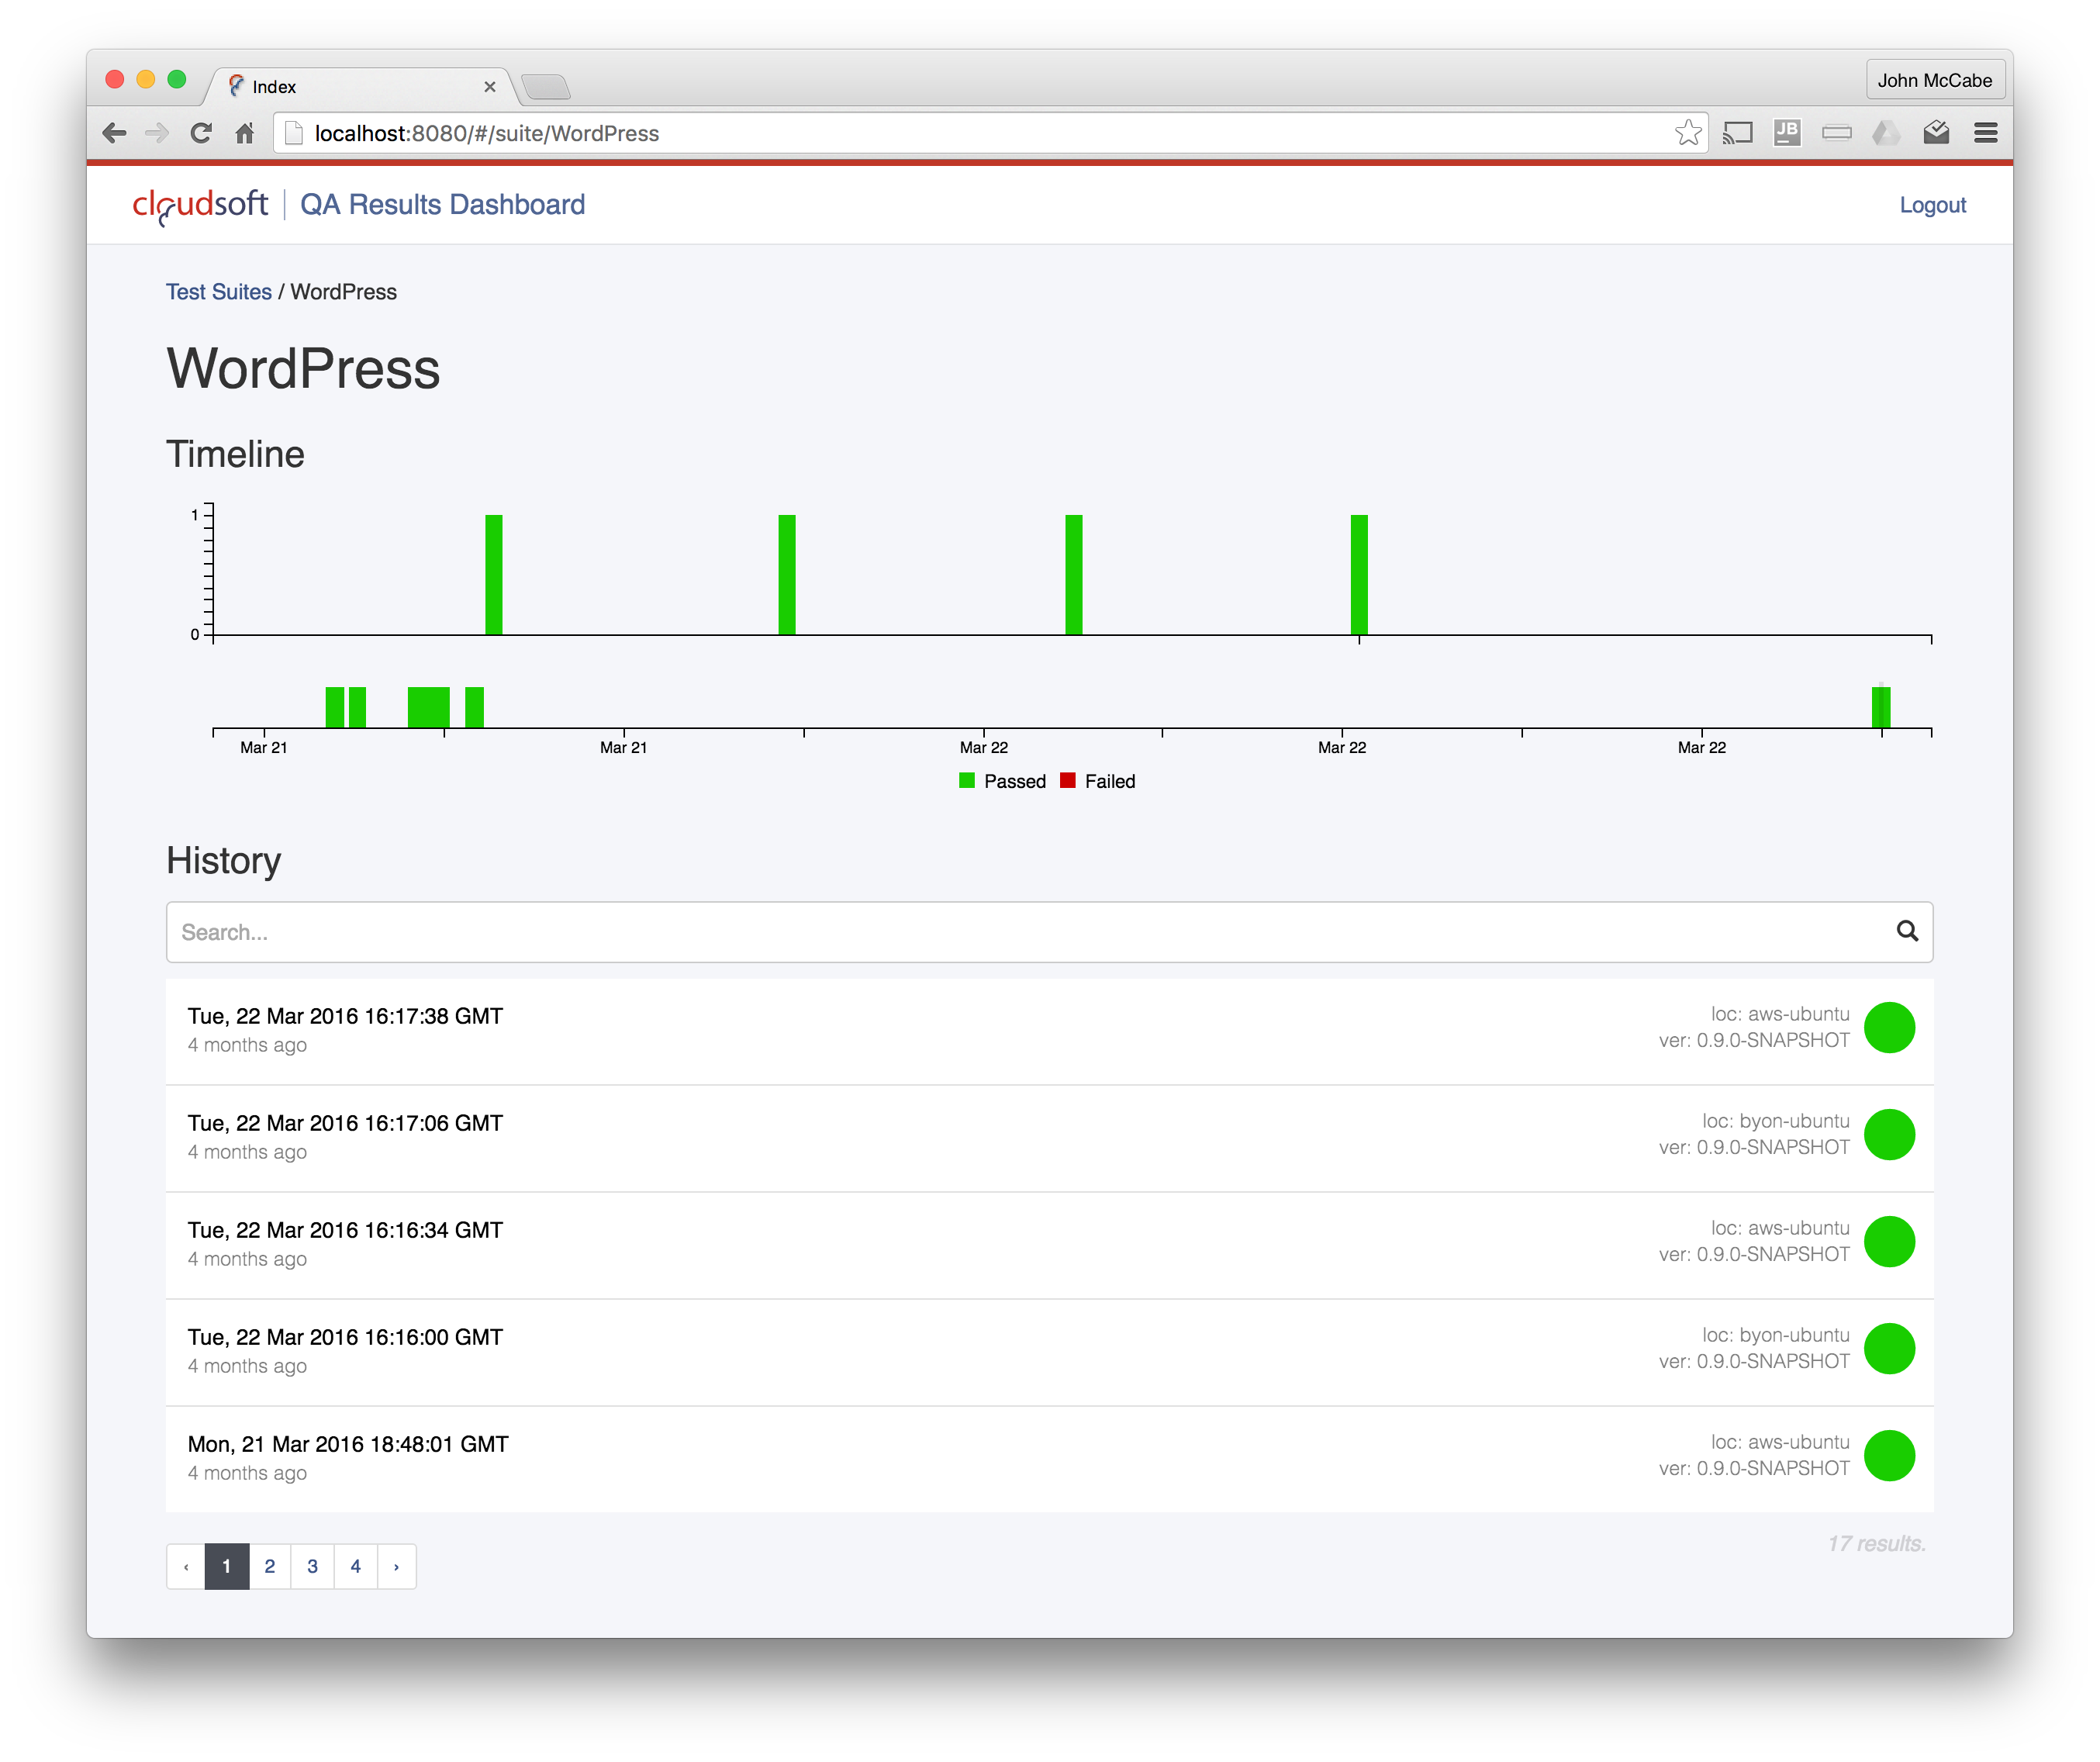Select pagination page 1

click(227, 1566)
